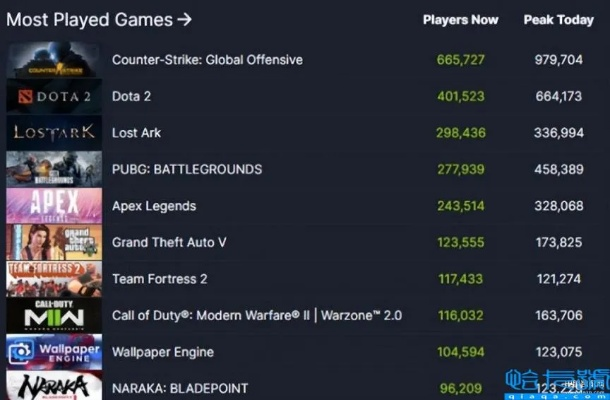Viewport: 610px width, 400px height.
Task: Select the Team Fortress 2 name link
Action: (160, 279)
